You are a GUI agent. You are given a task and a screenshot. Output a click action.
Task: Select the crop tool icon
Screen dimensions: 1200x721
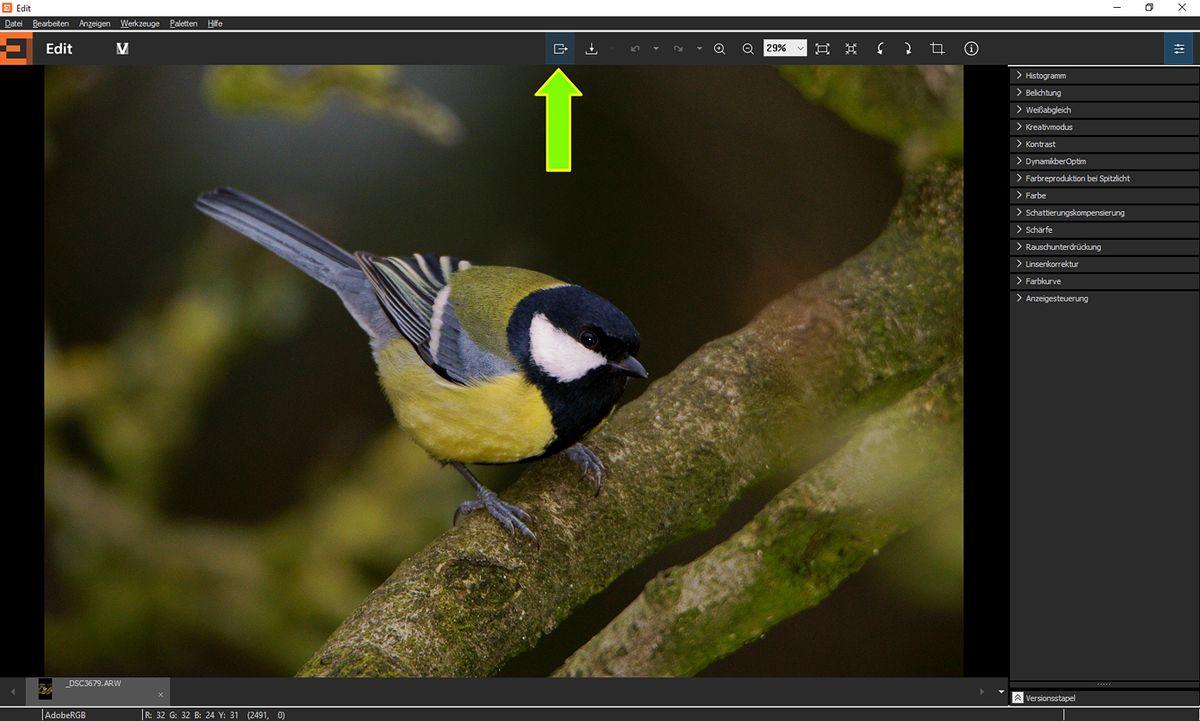(937, 49)
